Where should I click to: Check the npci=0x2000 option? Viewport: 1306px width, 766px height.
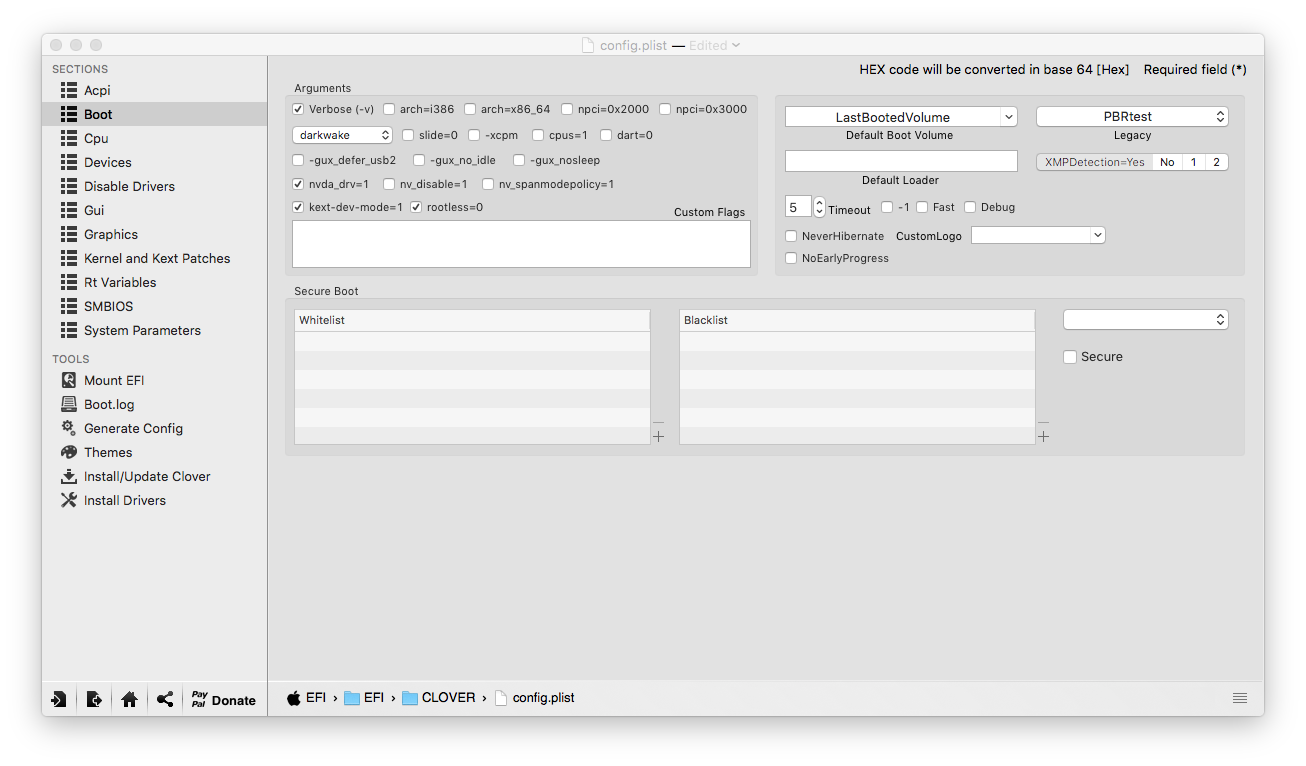pyautogui.click(x=567, y=109)
